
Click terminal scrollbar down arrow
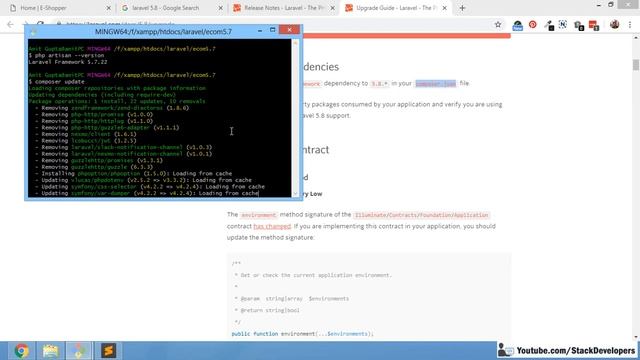296,193
